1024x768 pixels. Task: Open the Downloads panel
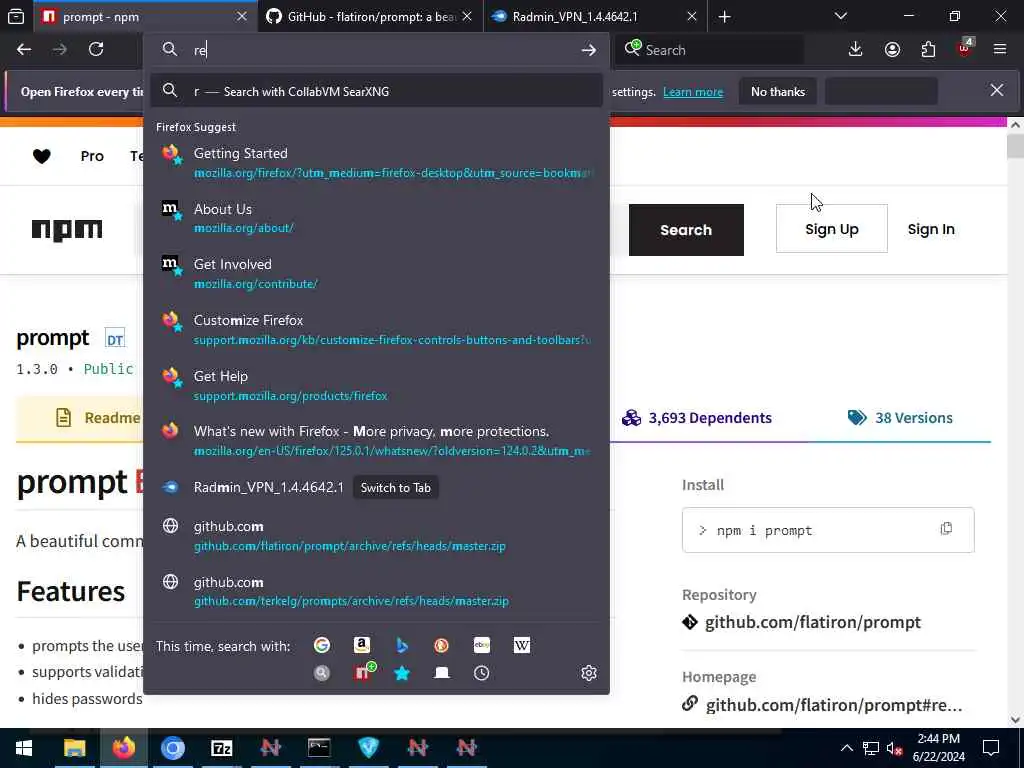pos(856,50)
